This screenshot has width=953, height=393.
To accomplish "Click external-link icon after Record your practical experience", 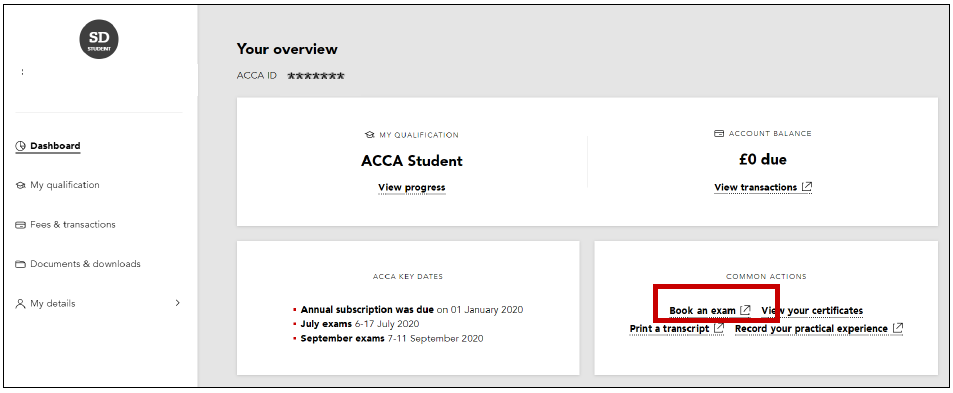I will pos(898,328).
